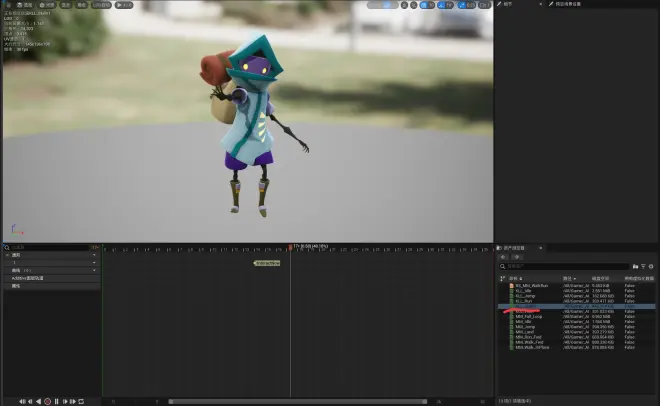
Task: Click the transform tool selector group
Action: (383, 5)
